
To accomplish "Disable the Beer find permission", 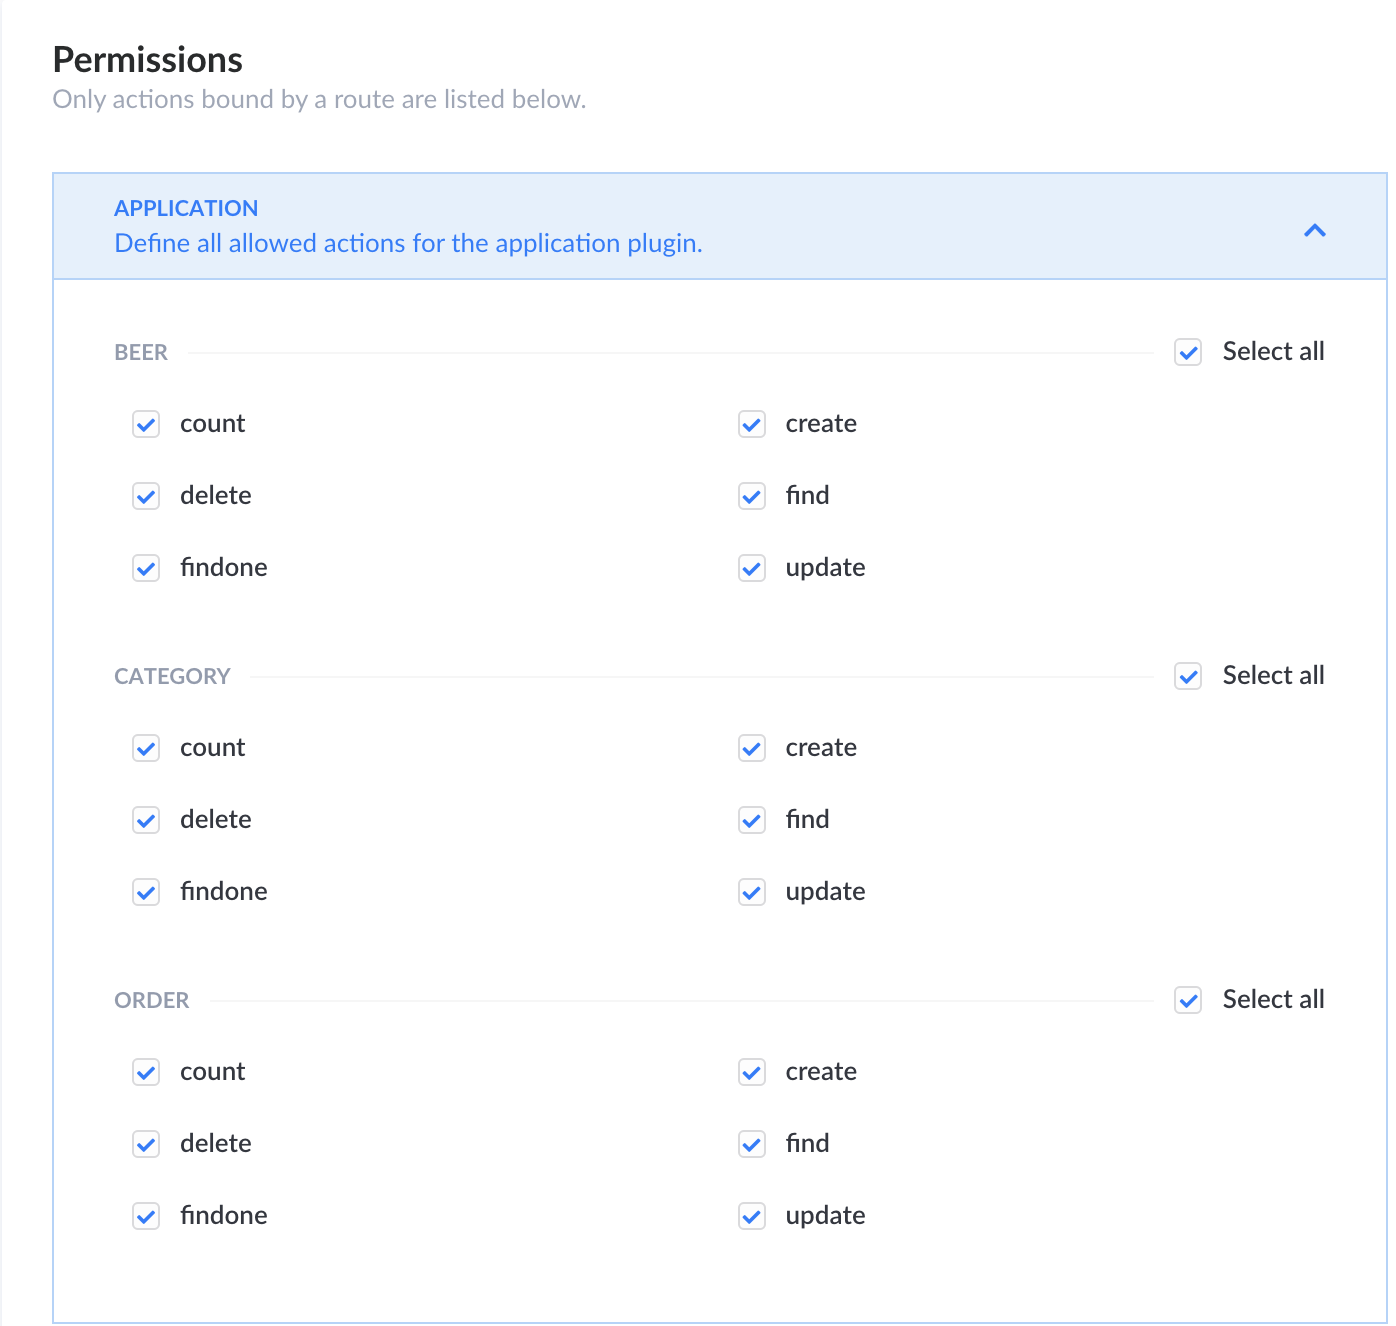I will 752,497.
